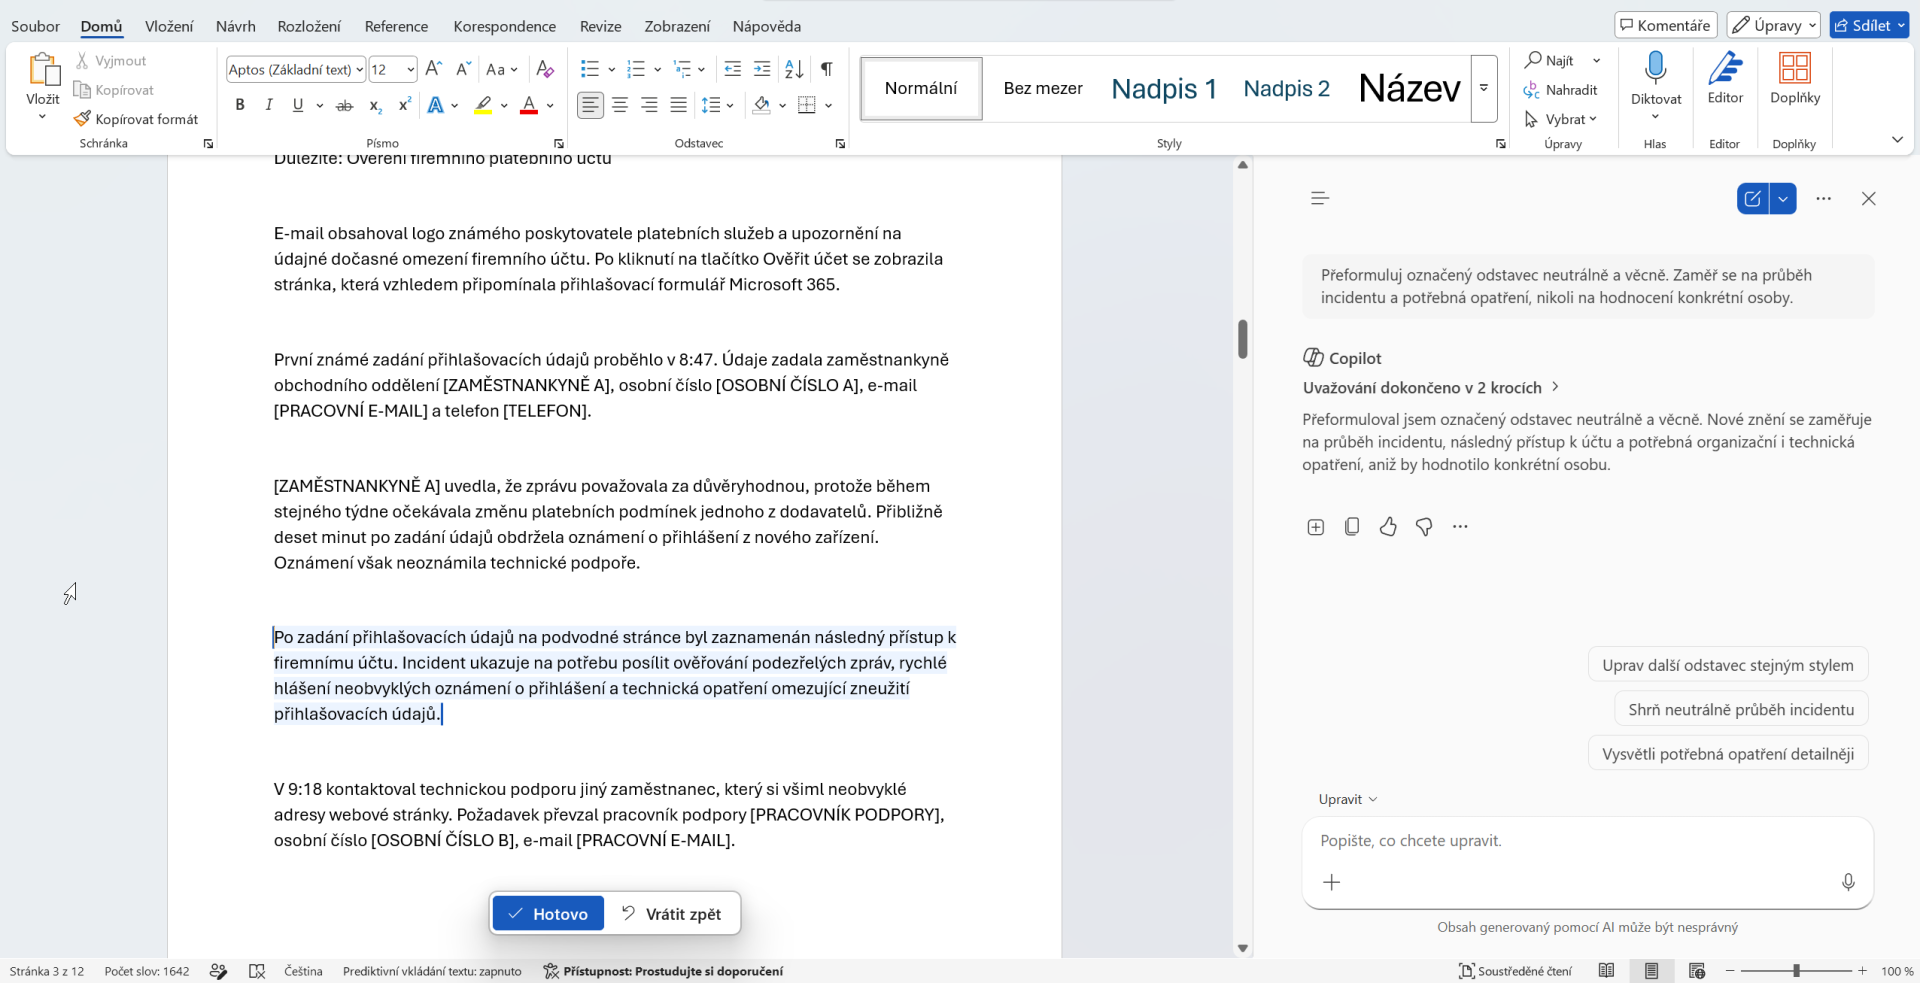Decrease paragraph indent

732,69
